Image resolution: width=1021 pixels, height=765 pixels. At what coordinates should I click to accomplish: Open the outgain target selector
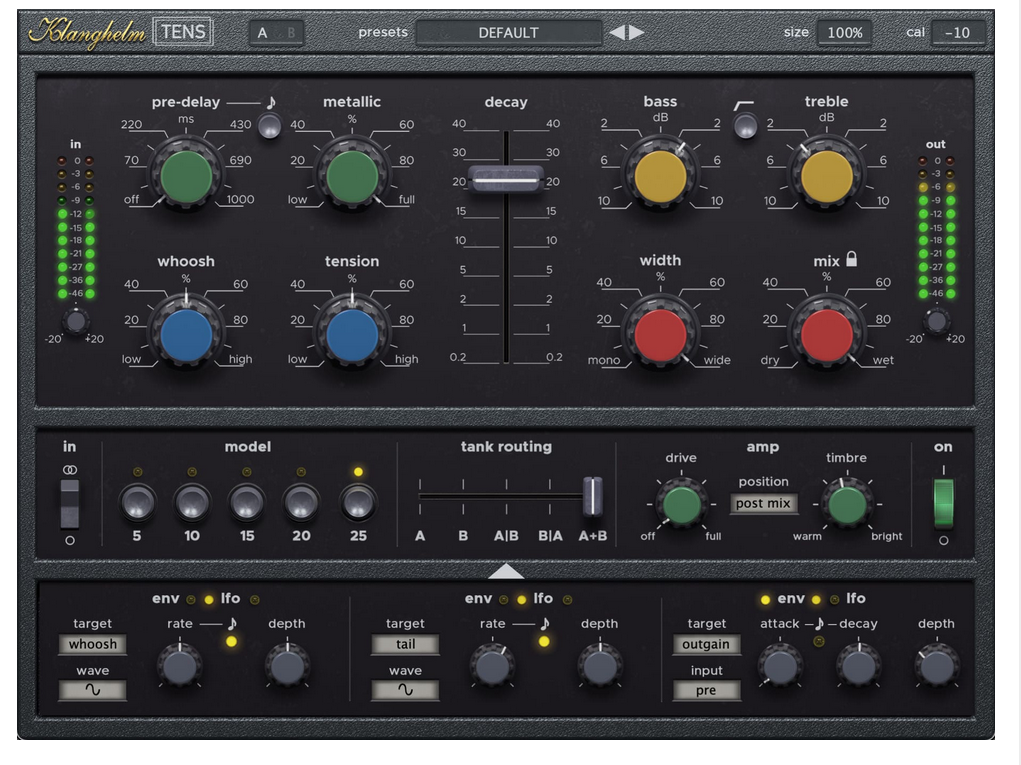click(706, 644)
